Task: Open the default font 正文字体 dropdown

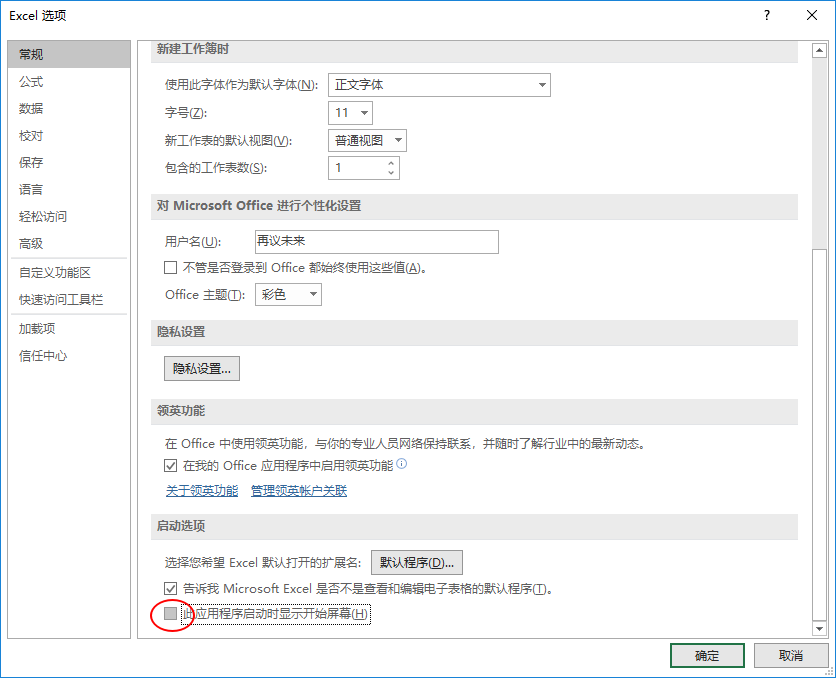Action: pos(439,85)
